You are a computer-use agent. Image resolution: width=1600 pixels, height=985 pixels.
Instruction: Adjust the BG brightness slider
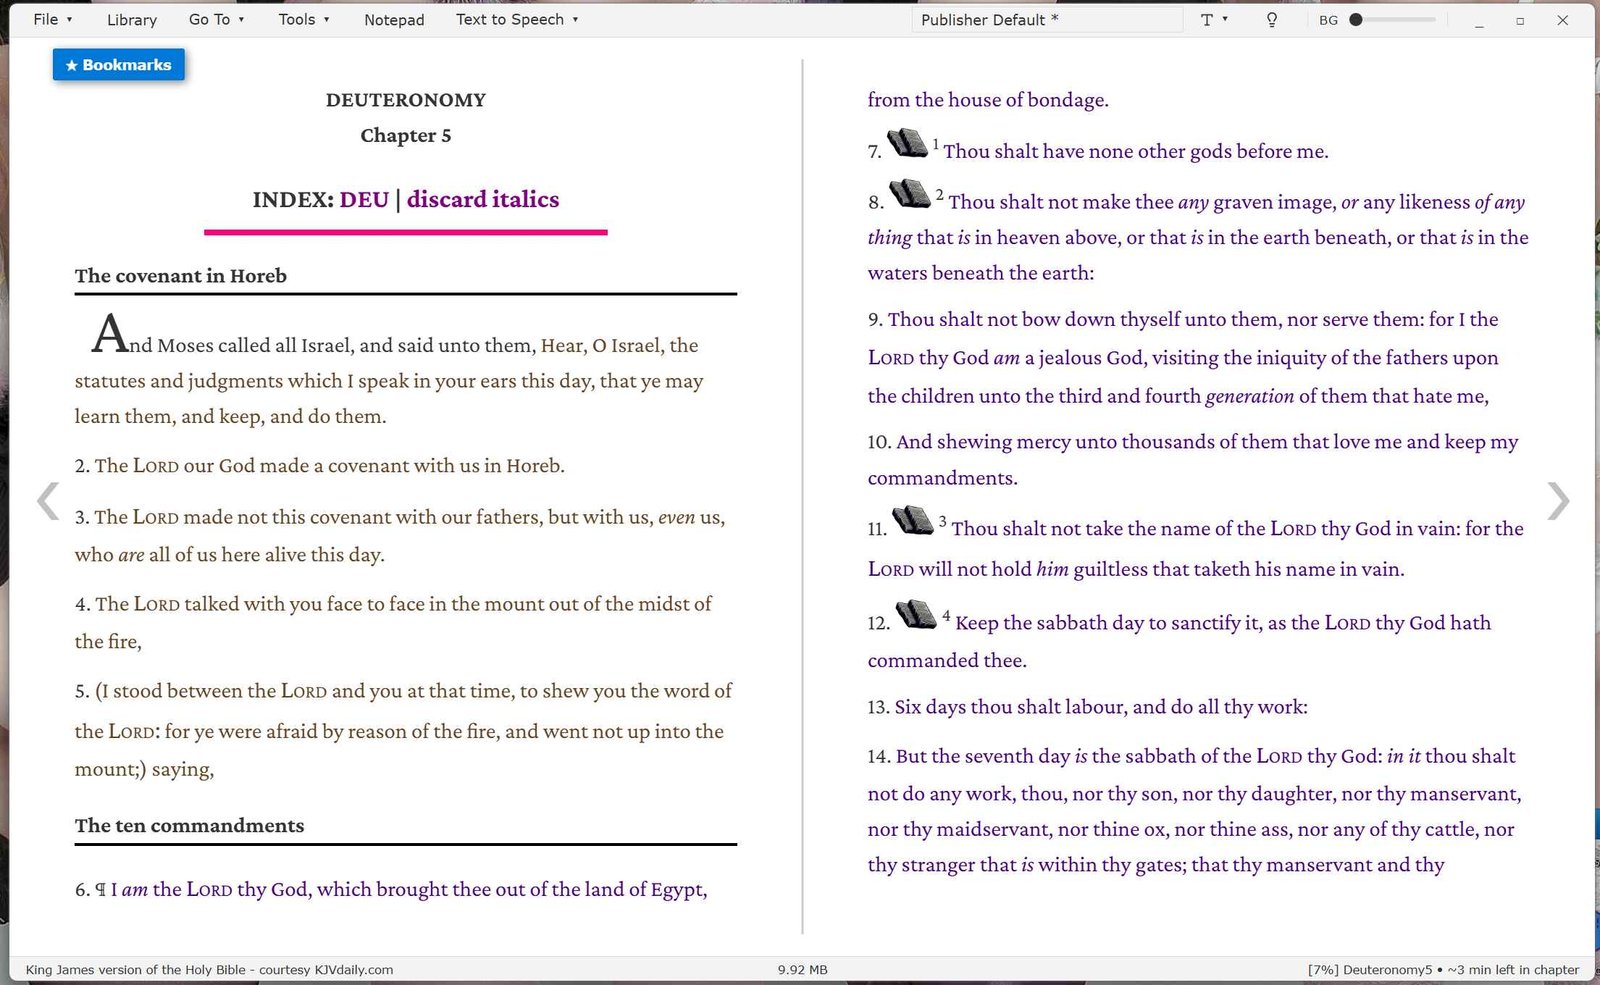click(1392, 19)
